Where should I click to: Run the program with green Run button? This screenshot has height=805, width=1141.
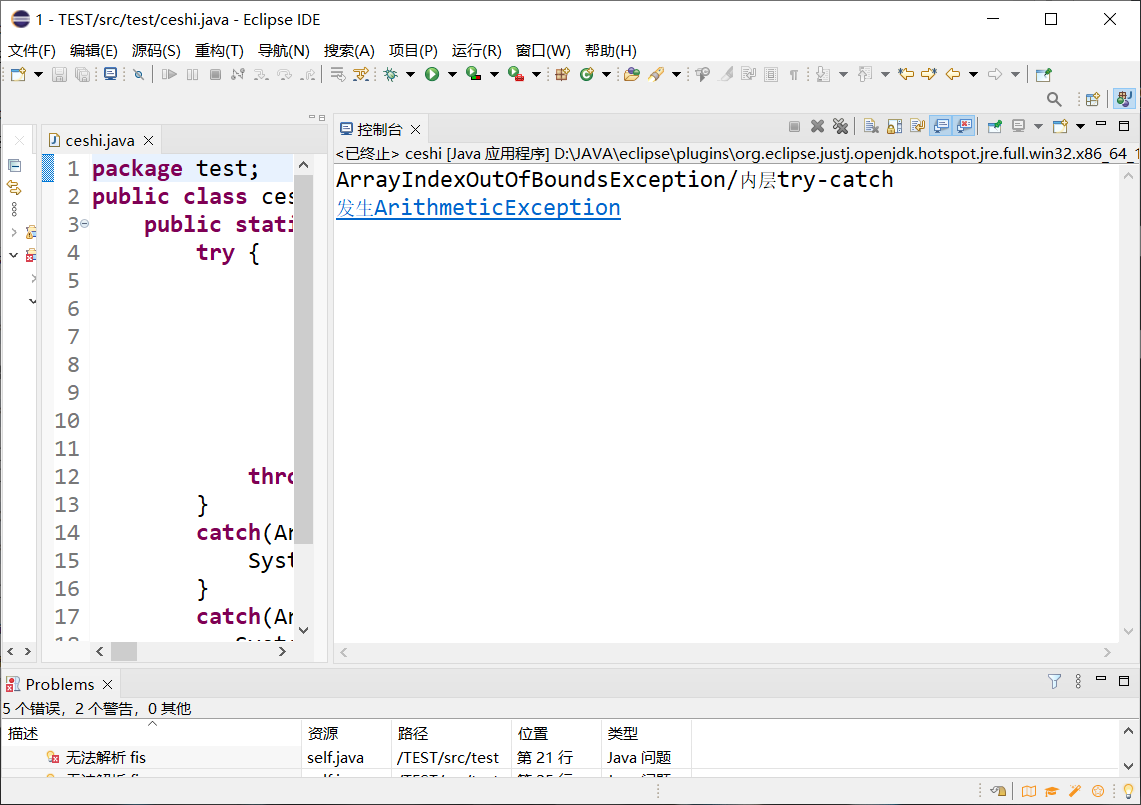(432, 74)
